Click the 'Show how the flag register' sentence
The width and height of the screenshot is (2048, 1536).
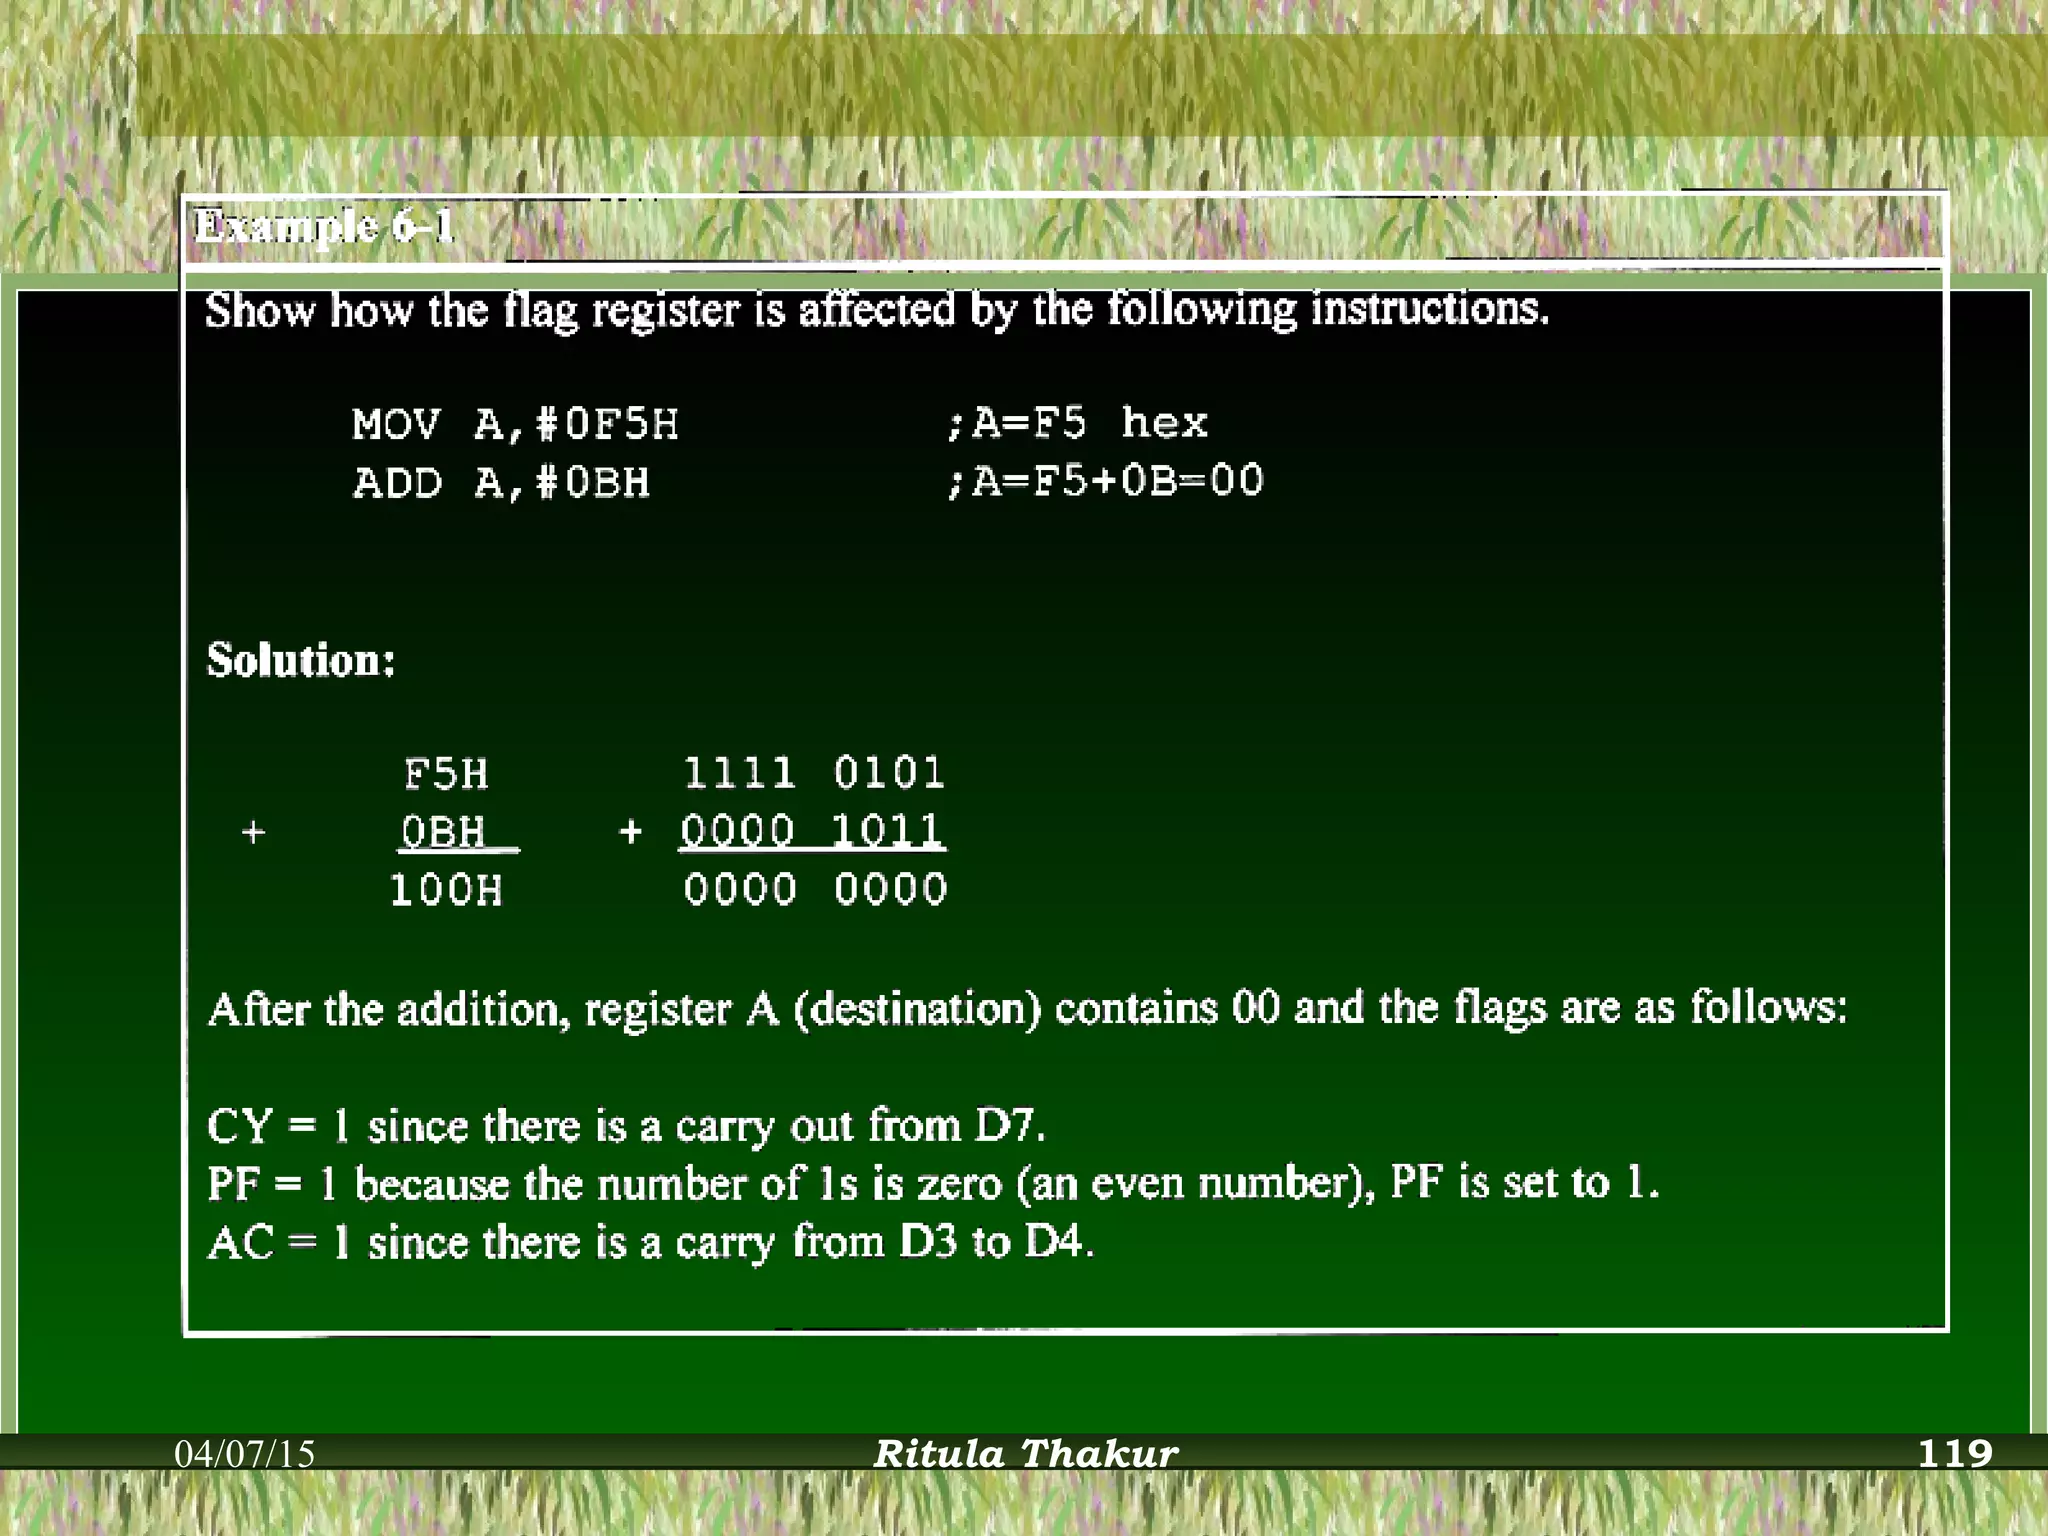(877, 310)
